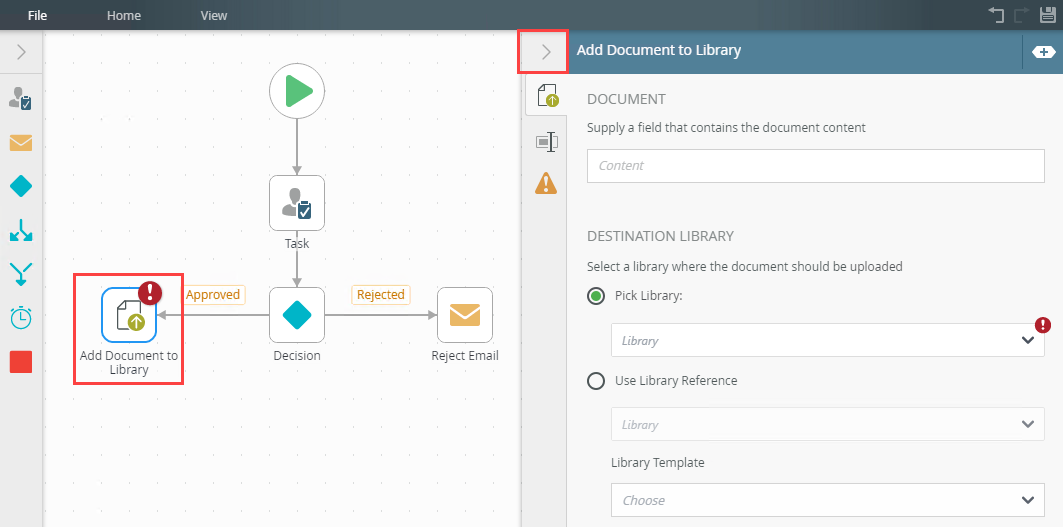Screen dimensions: 1063x527
Task: Click the Start node on canvas
Action: 297,92
